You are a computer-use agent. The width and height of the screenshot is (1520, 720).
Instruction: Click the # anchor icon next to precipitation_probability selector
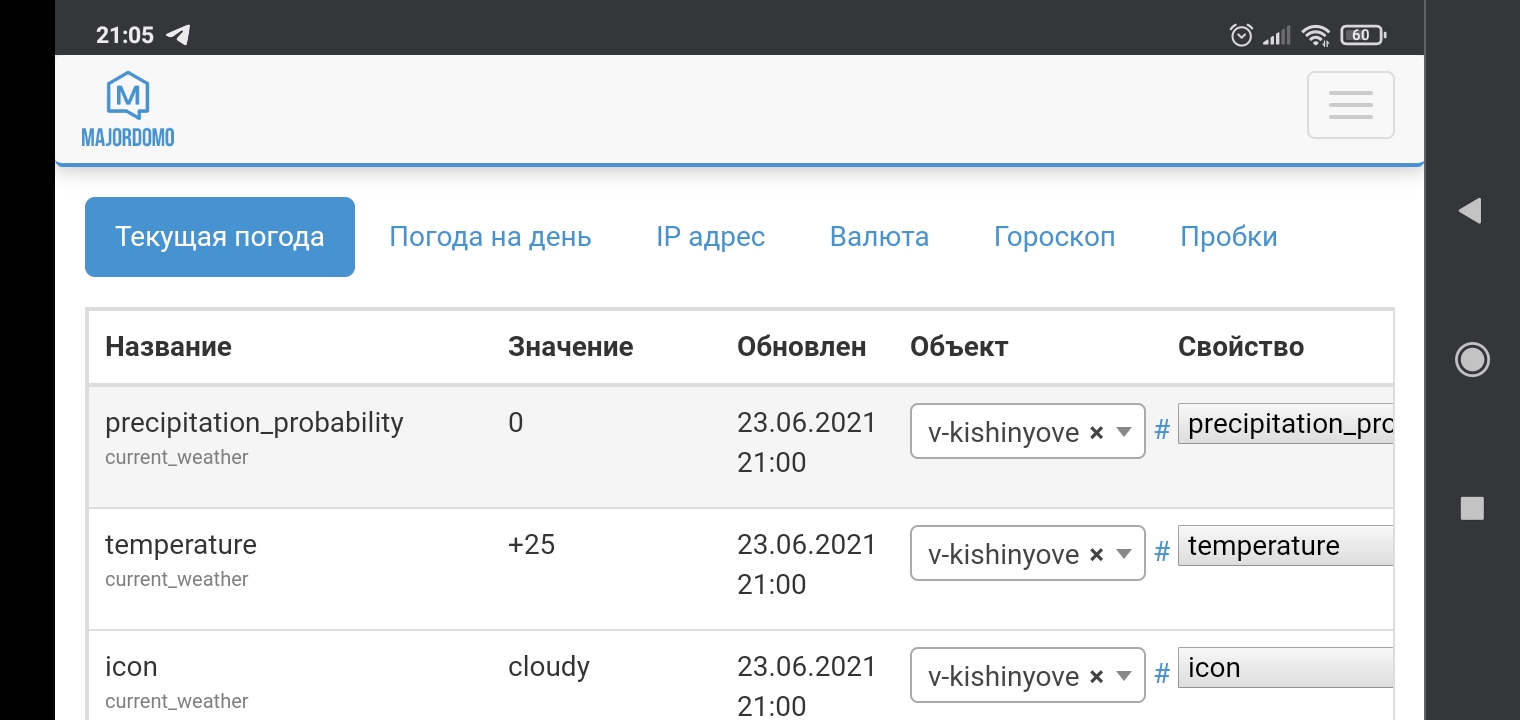coord(1161,430)
